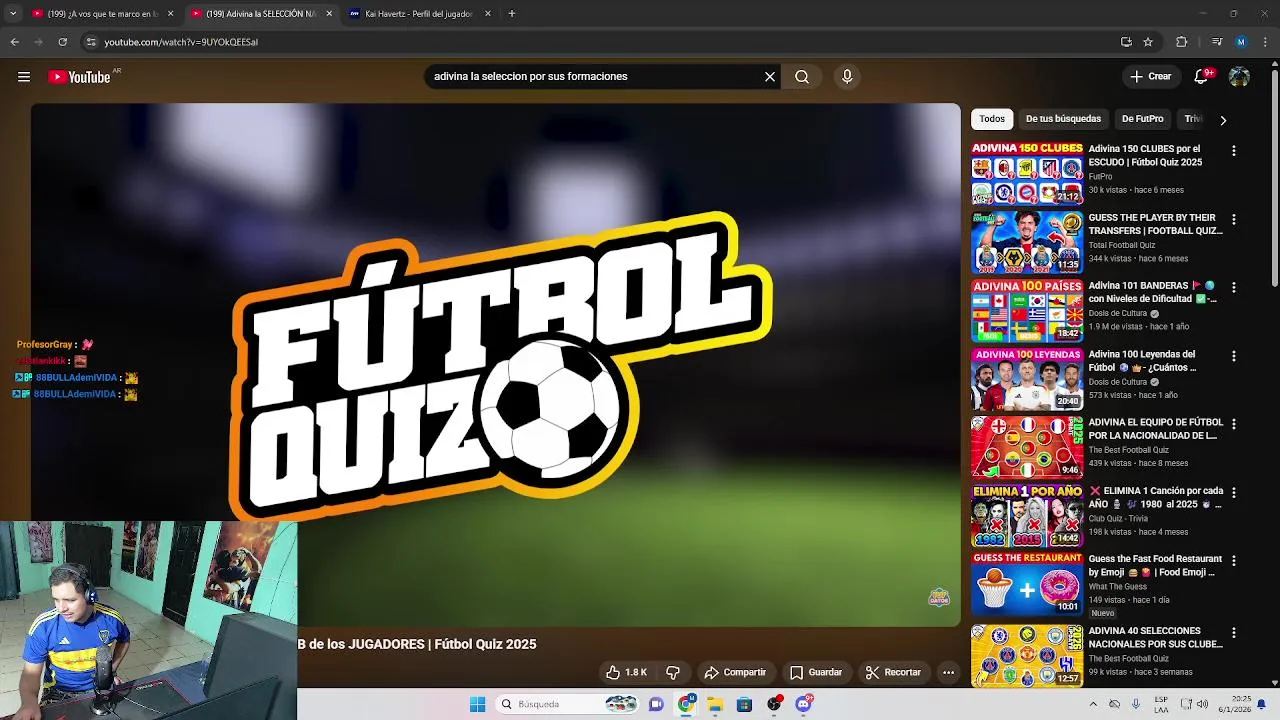
Task: Go to the YouTube home logo
Action: pyautogui.click(x=79, y=77)
